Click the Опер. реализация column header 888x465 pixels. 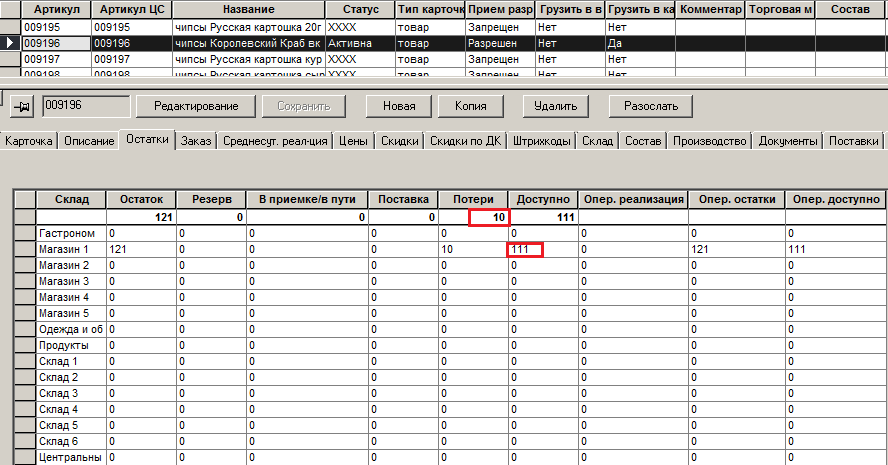coord(634,199)
